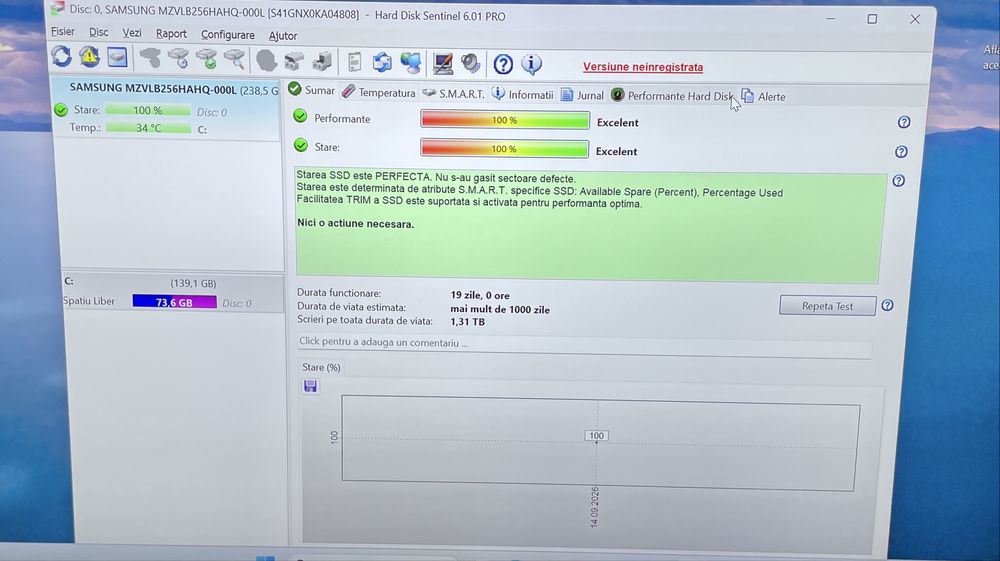Click the Temp. 34 °C bar in left panel
The width and height of the screenshot is (1000, 561).
(x=148, y=128)
